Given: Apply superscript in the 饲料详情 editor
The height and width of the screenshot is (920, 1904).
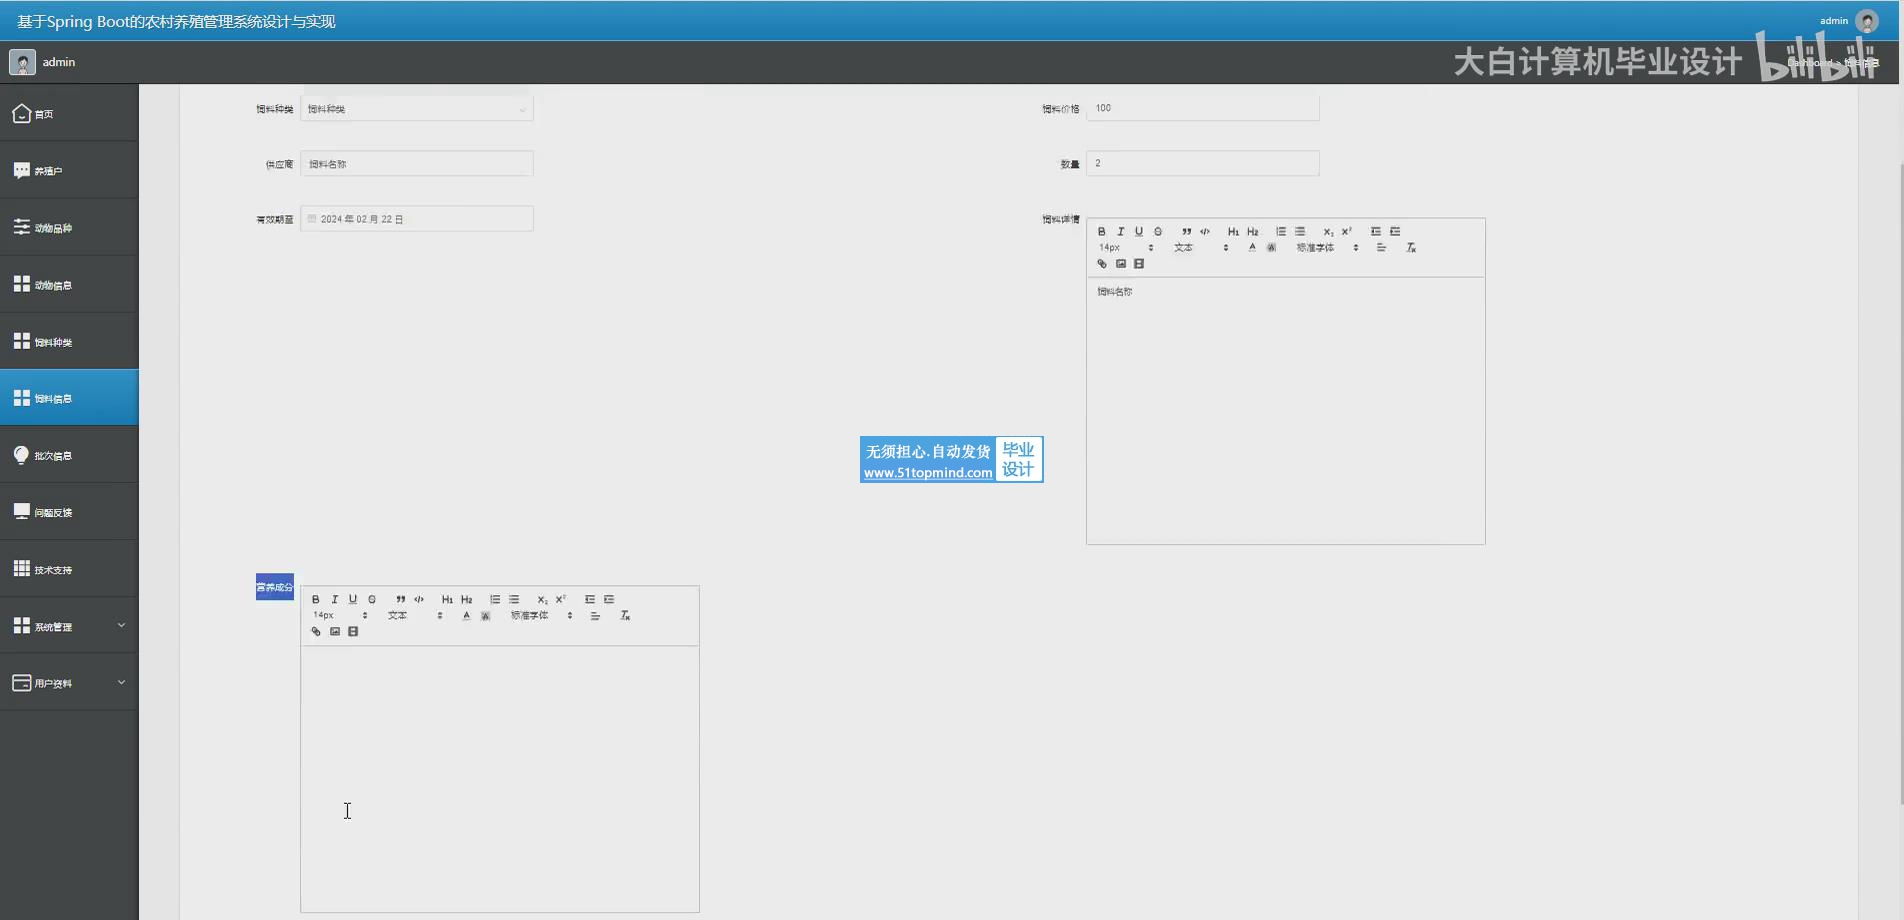Looking at the screenshot, I should click(x=1347, y=232).
